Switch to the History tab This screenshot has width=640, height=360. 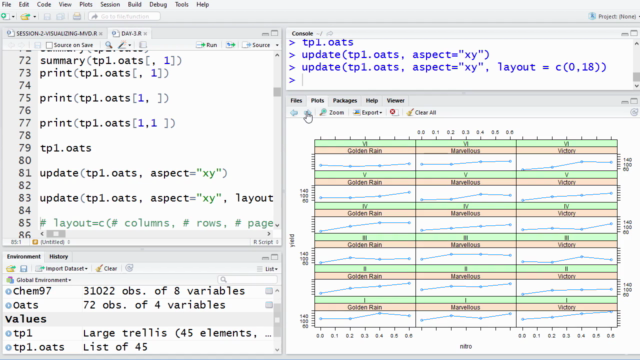(59, 256)
